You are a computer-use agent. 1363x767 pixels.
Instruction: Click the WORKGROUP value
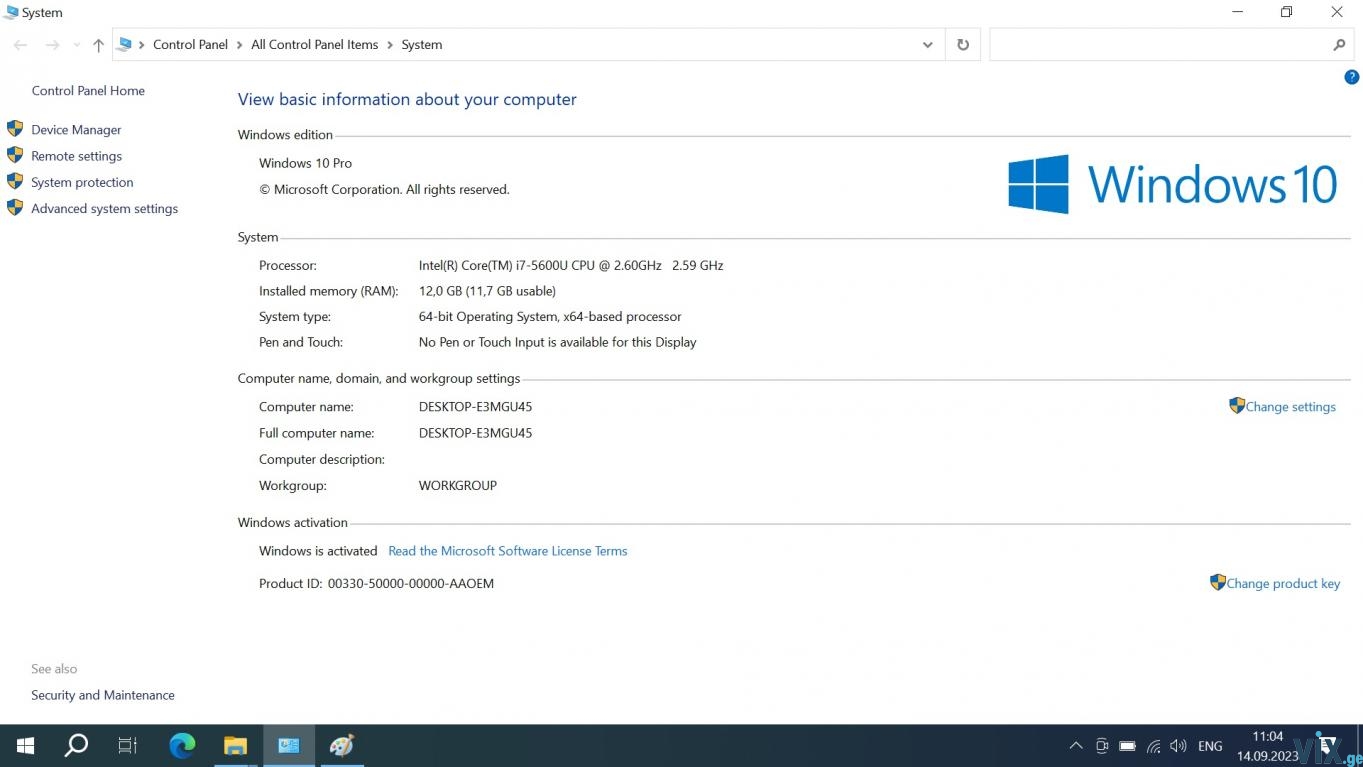[458, 485]
